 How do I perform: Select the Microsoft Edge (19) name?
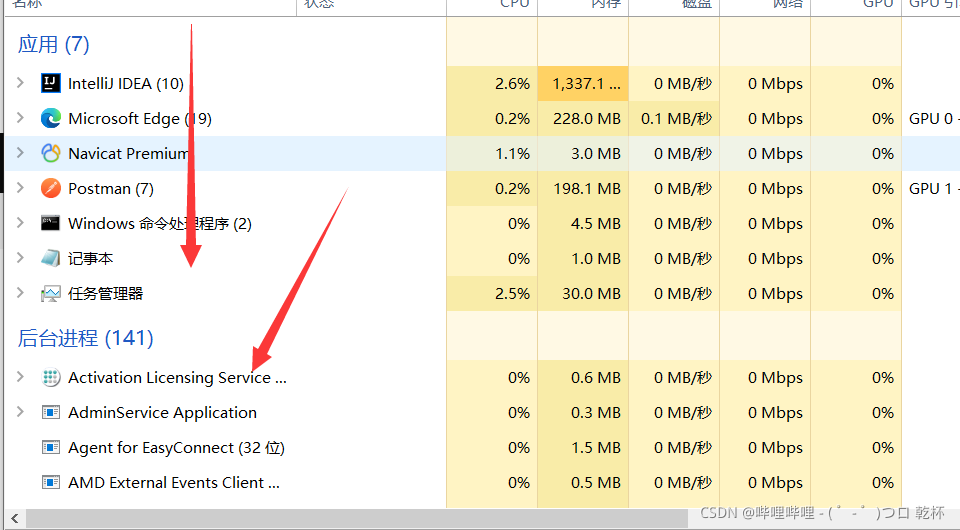point(140,119)
